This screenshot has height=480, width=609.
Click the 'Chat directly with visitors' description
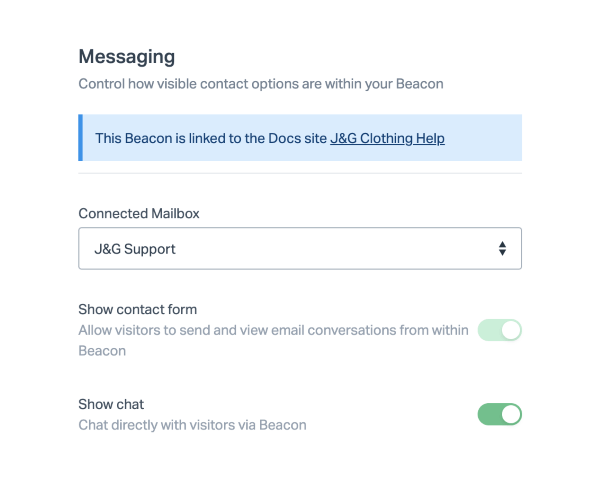click(192, 425)
